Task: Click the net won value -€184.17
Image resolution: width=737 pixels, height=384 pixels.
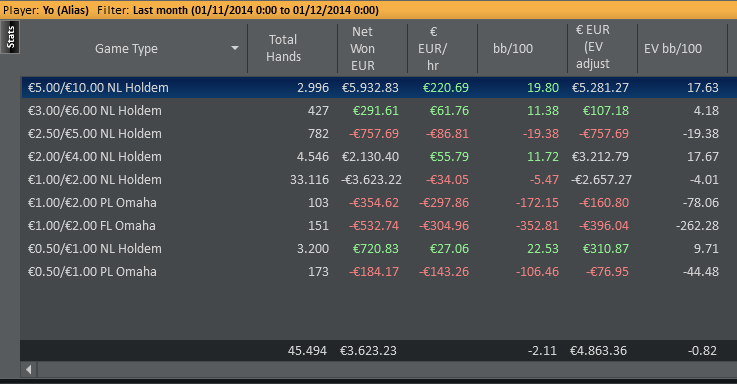Action: tap(374, 272)
